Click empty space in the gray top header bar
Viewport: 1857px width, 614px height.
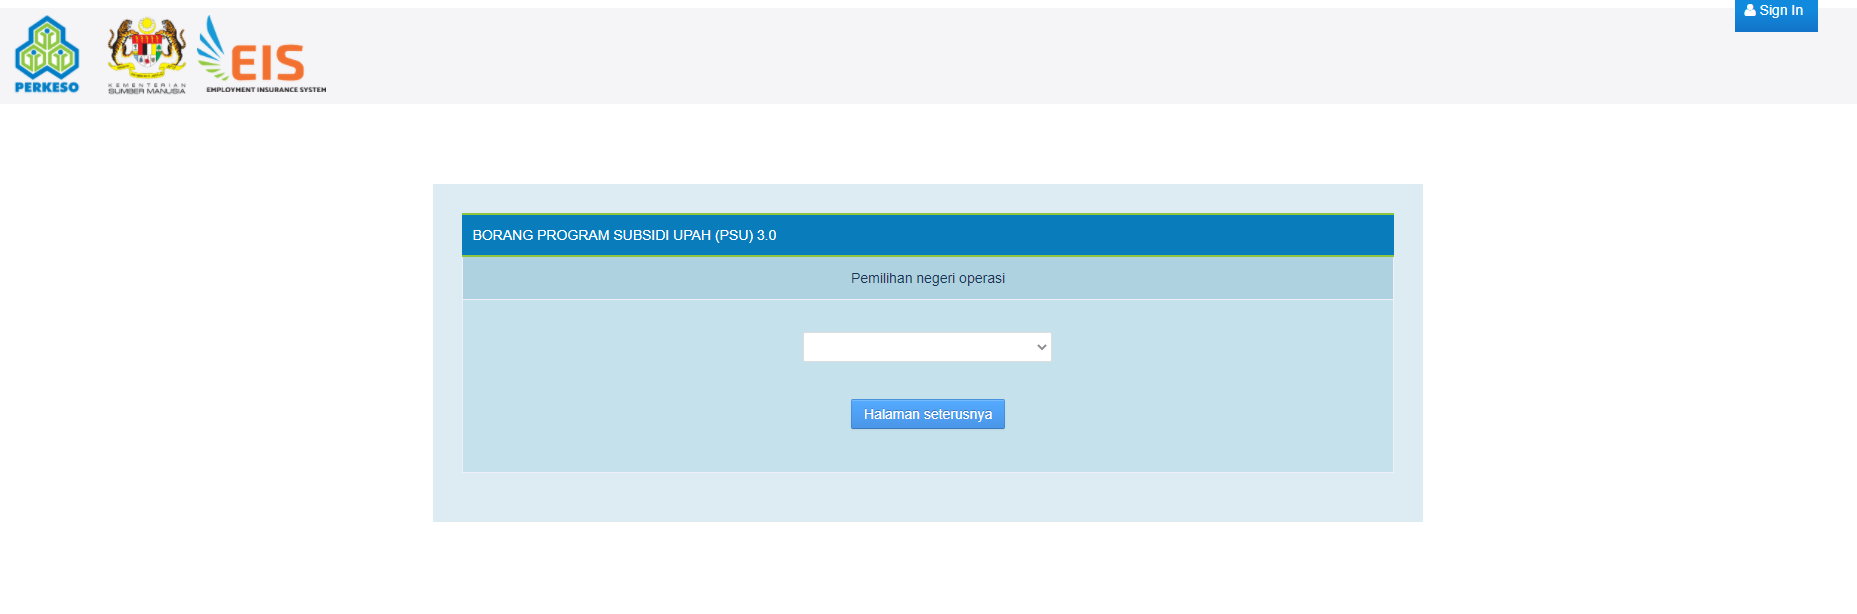[1000, 55]
